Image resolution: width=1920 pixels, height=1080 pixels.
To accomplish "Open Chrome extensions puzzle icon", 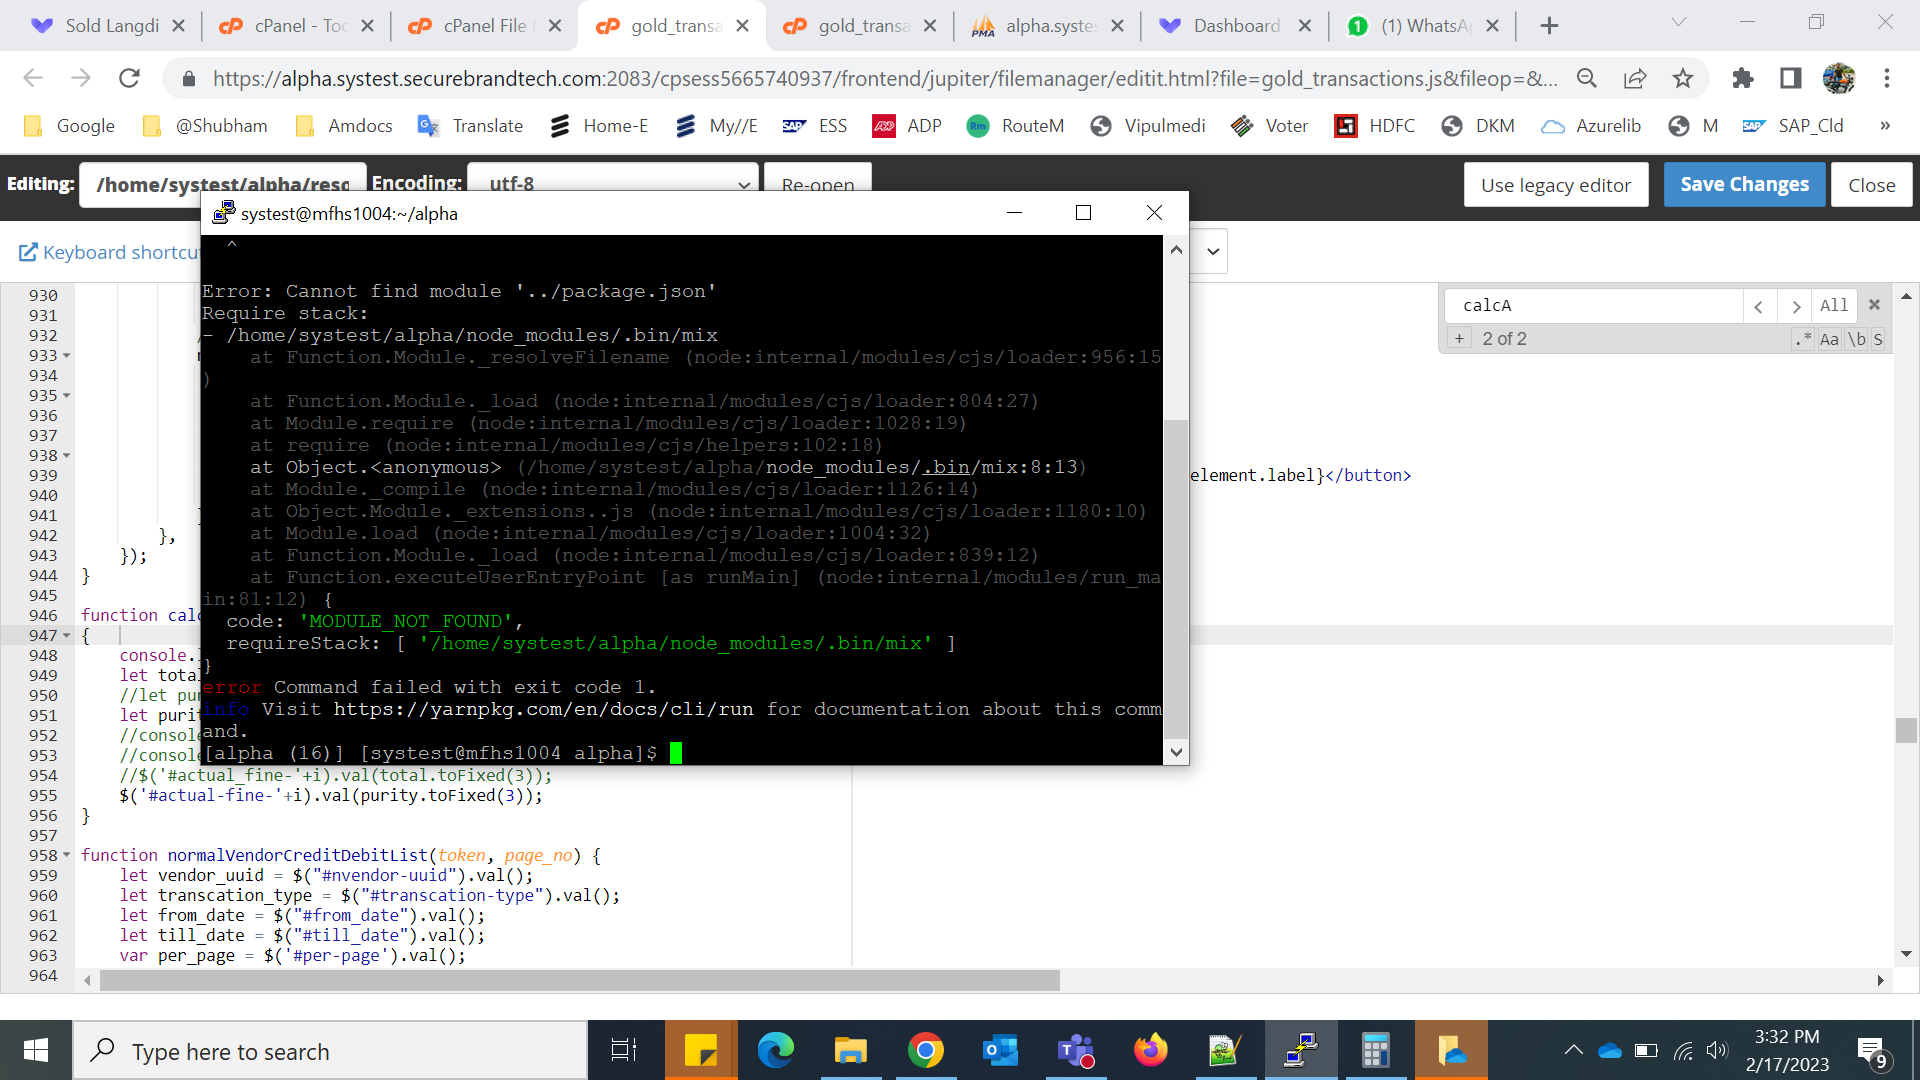I will pyautogui.click(x=1742, y=78).
